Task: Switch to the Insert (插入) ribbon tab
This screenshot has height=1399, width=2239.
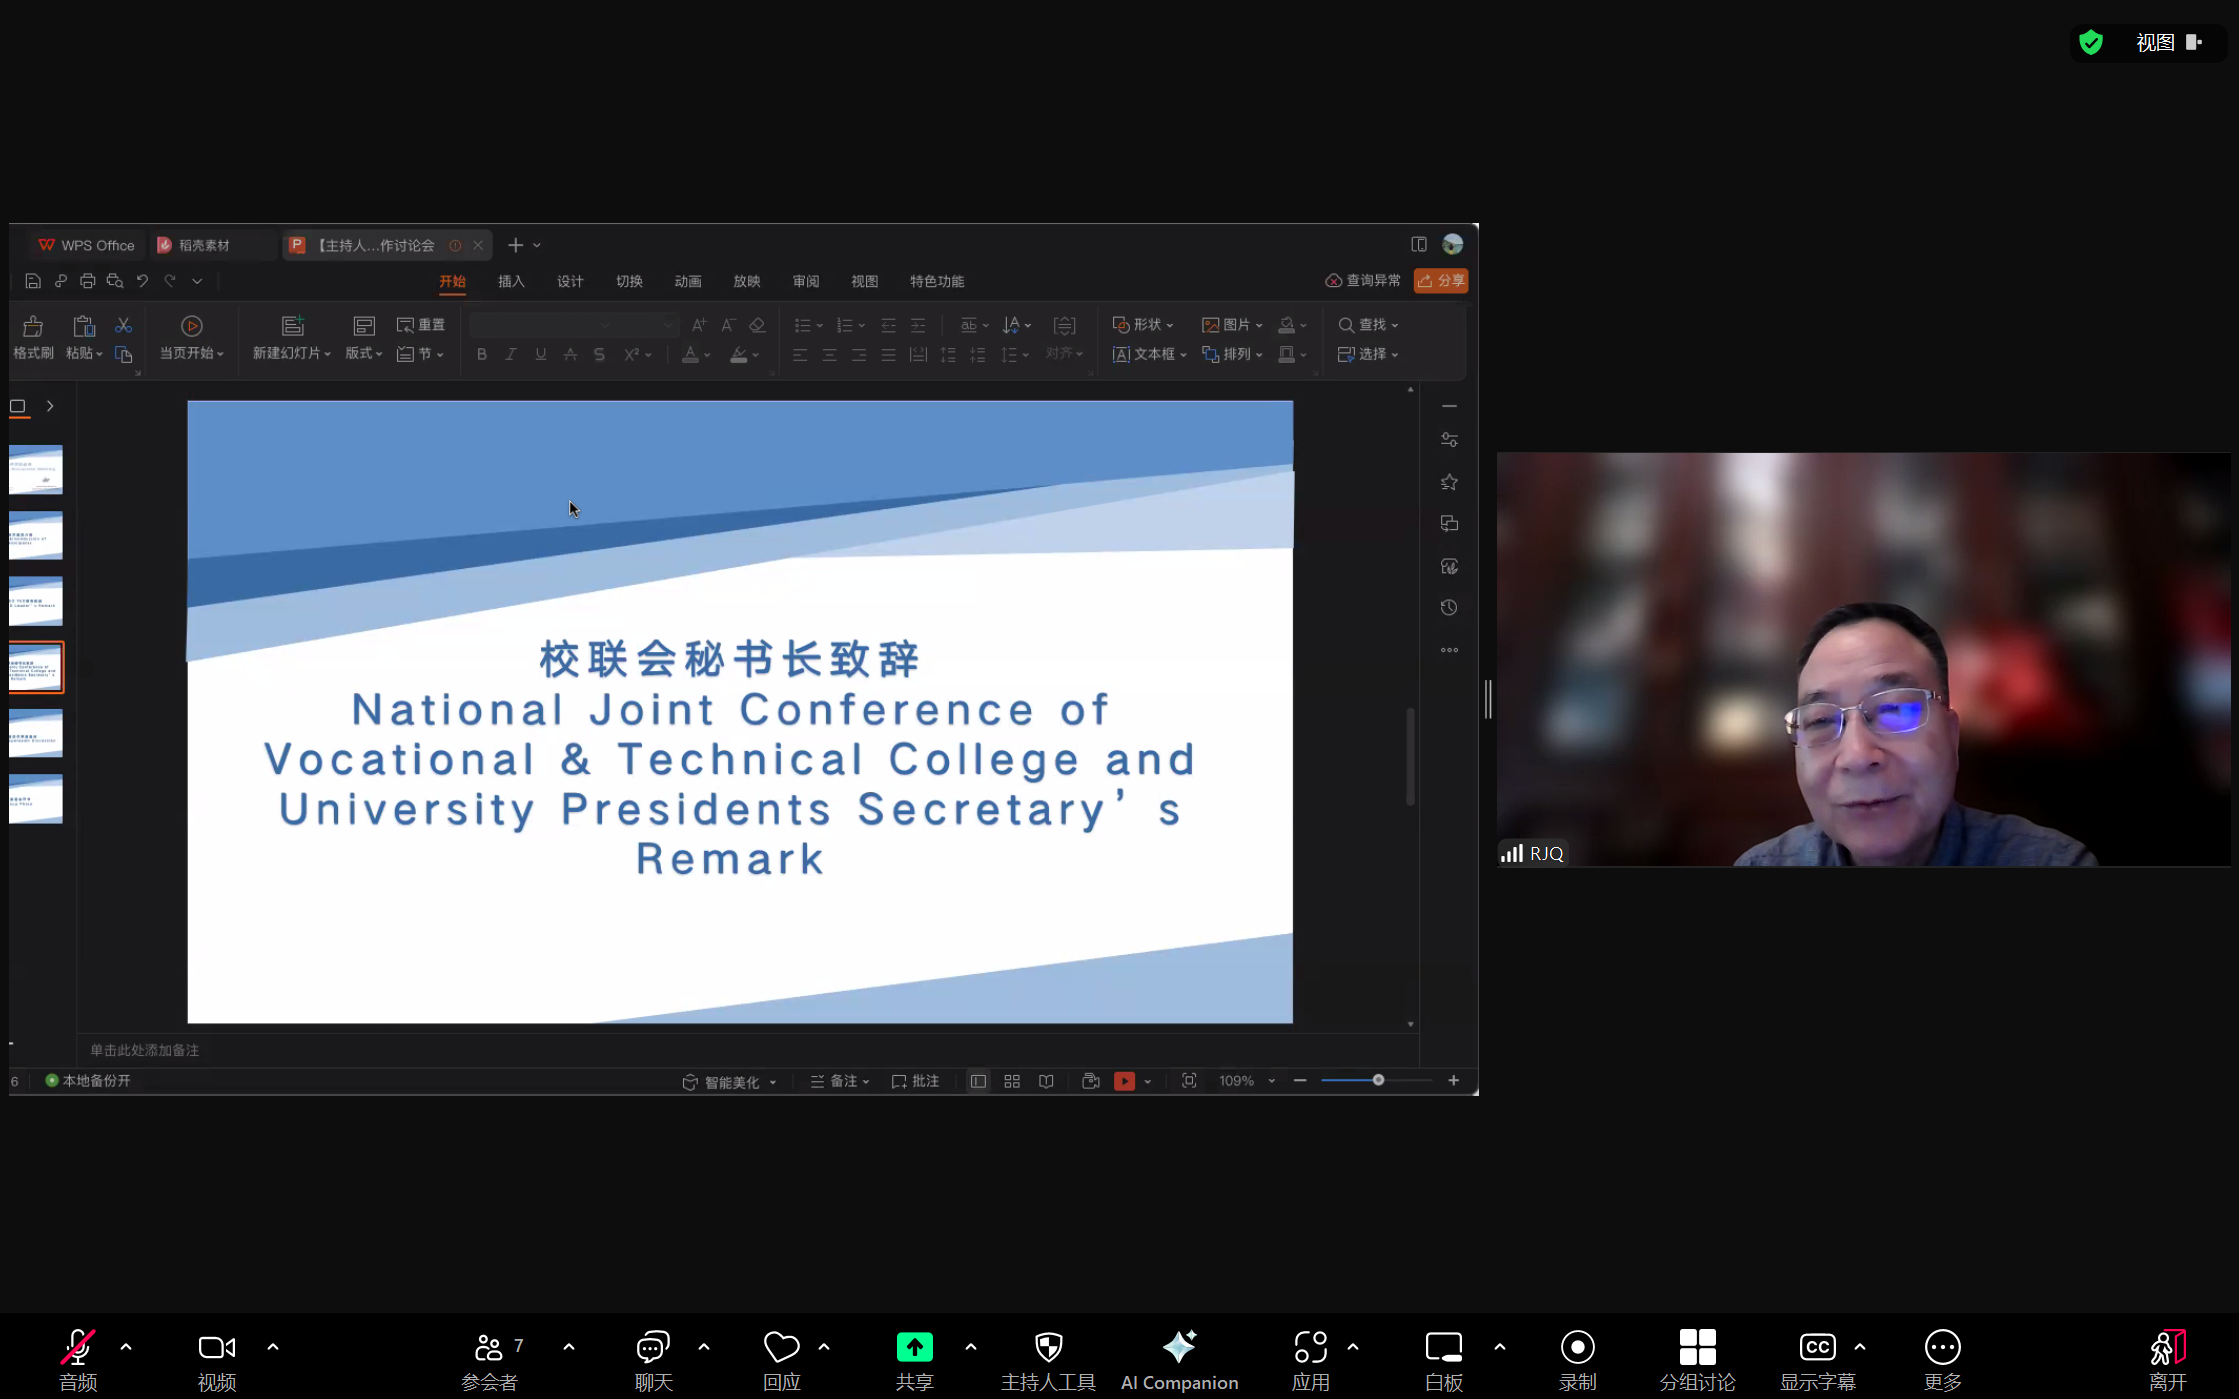Action: tap(511, 282)
